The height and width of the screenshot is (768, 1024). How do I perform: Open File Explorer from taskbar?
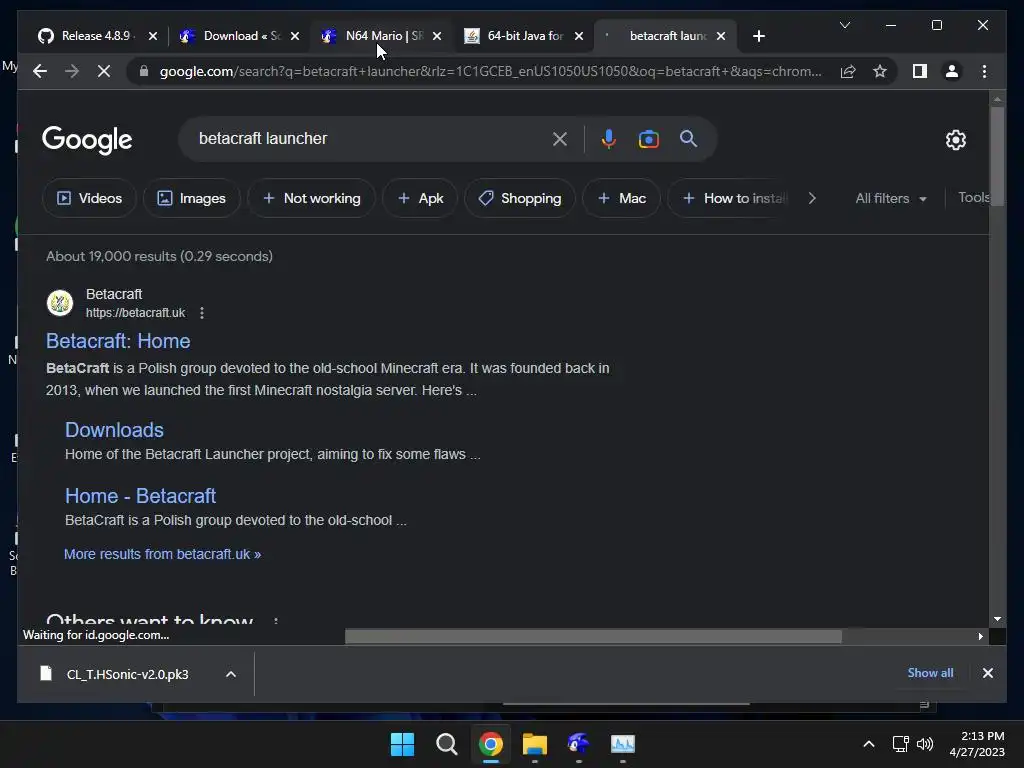(x=535, y=744)
